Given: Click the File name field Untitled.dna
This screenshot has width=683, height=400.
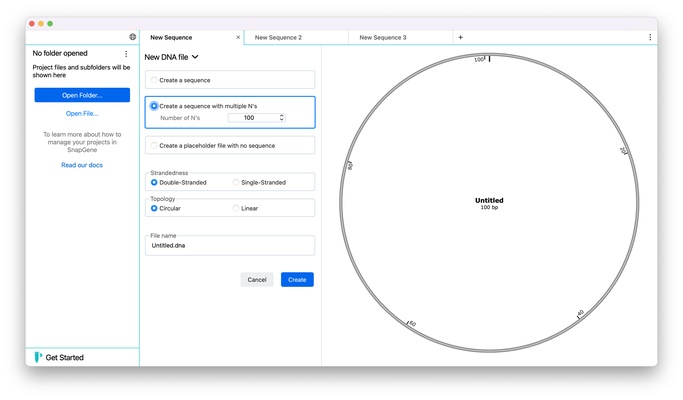Looking at the screenshot, I should (x=230, y=246).
